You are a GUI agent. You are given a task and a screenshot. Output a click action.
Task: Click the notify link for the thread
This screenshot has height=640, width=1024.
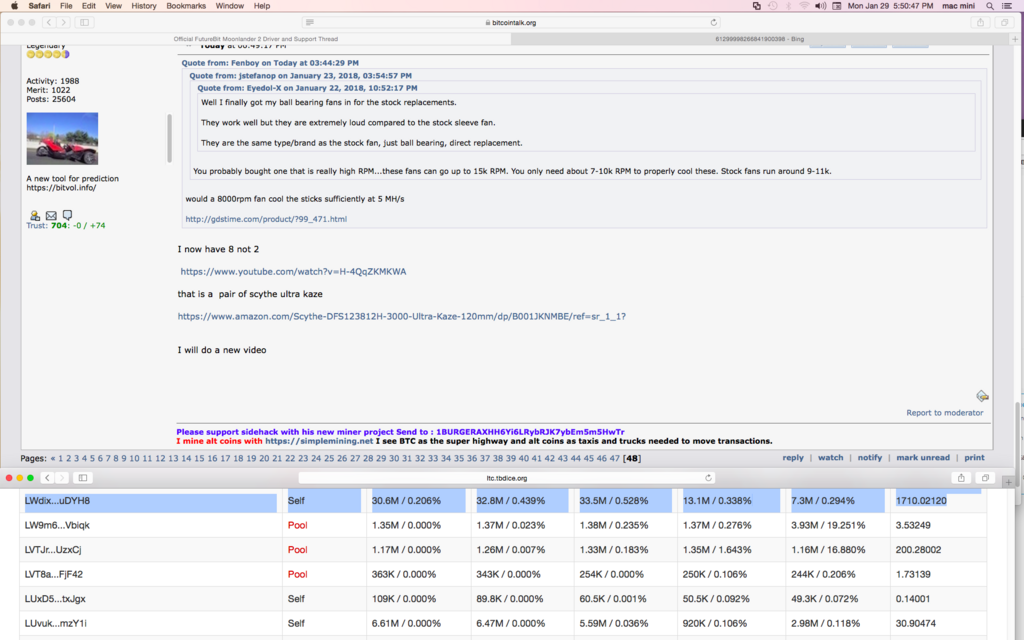(870, 458)
